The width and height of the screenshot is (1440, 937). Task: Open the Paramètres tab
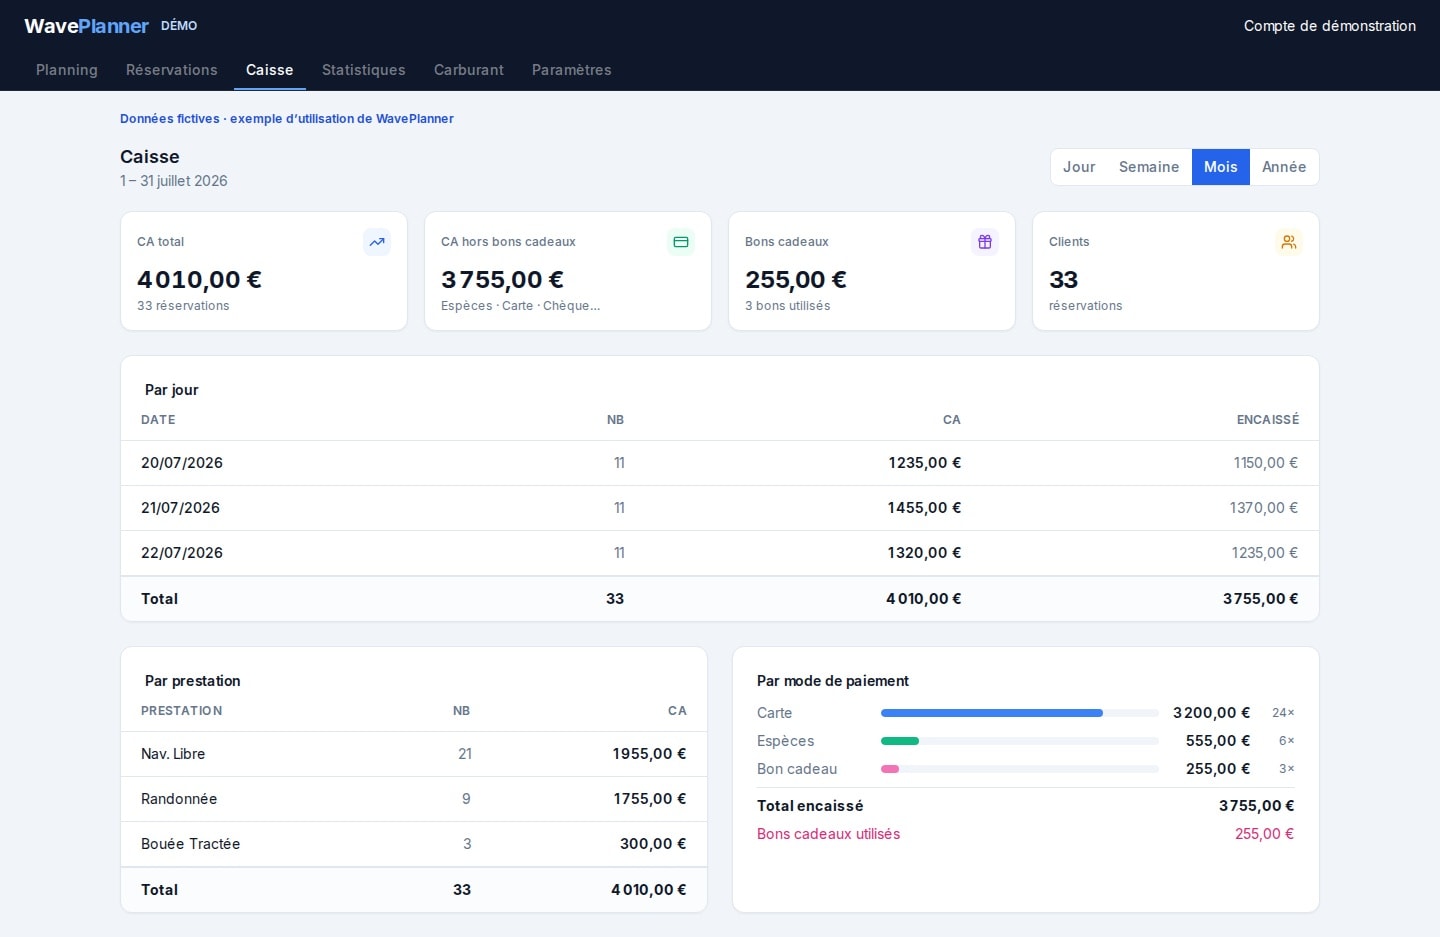pos(572,70)
